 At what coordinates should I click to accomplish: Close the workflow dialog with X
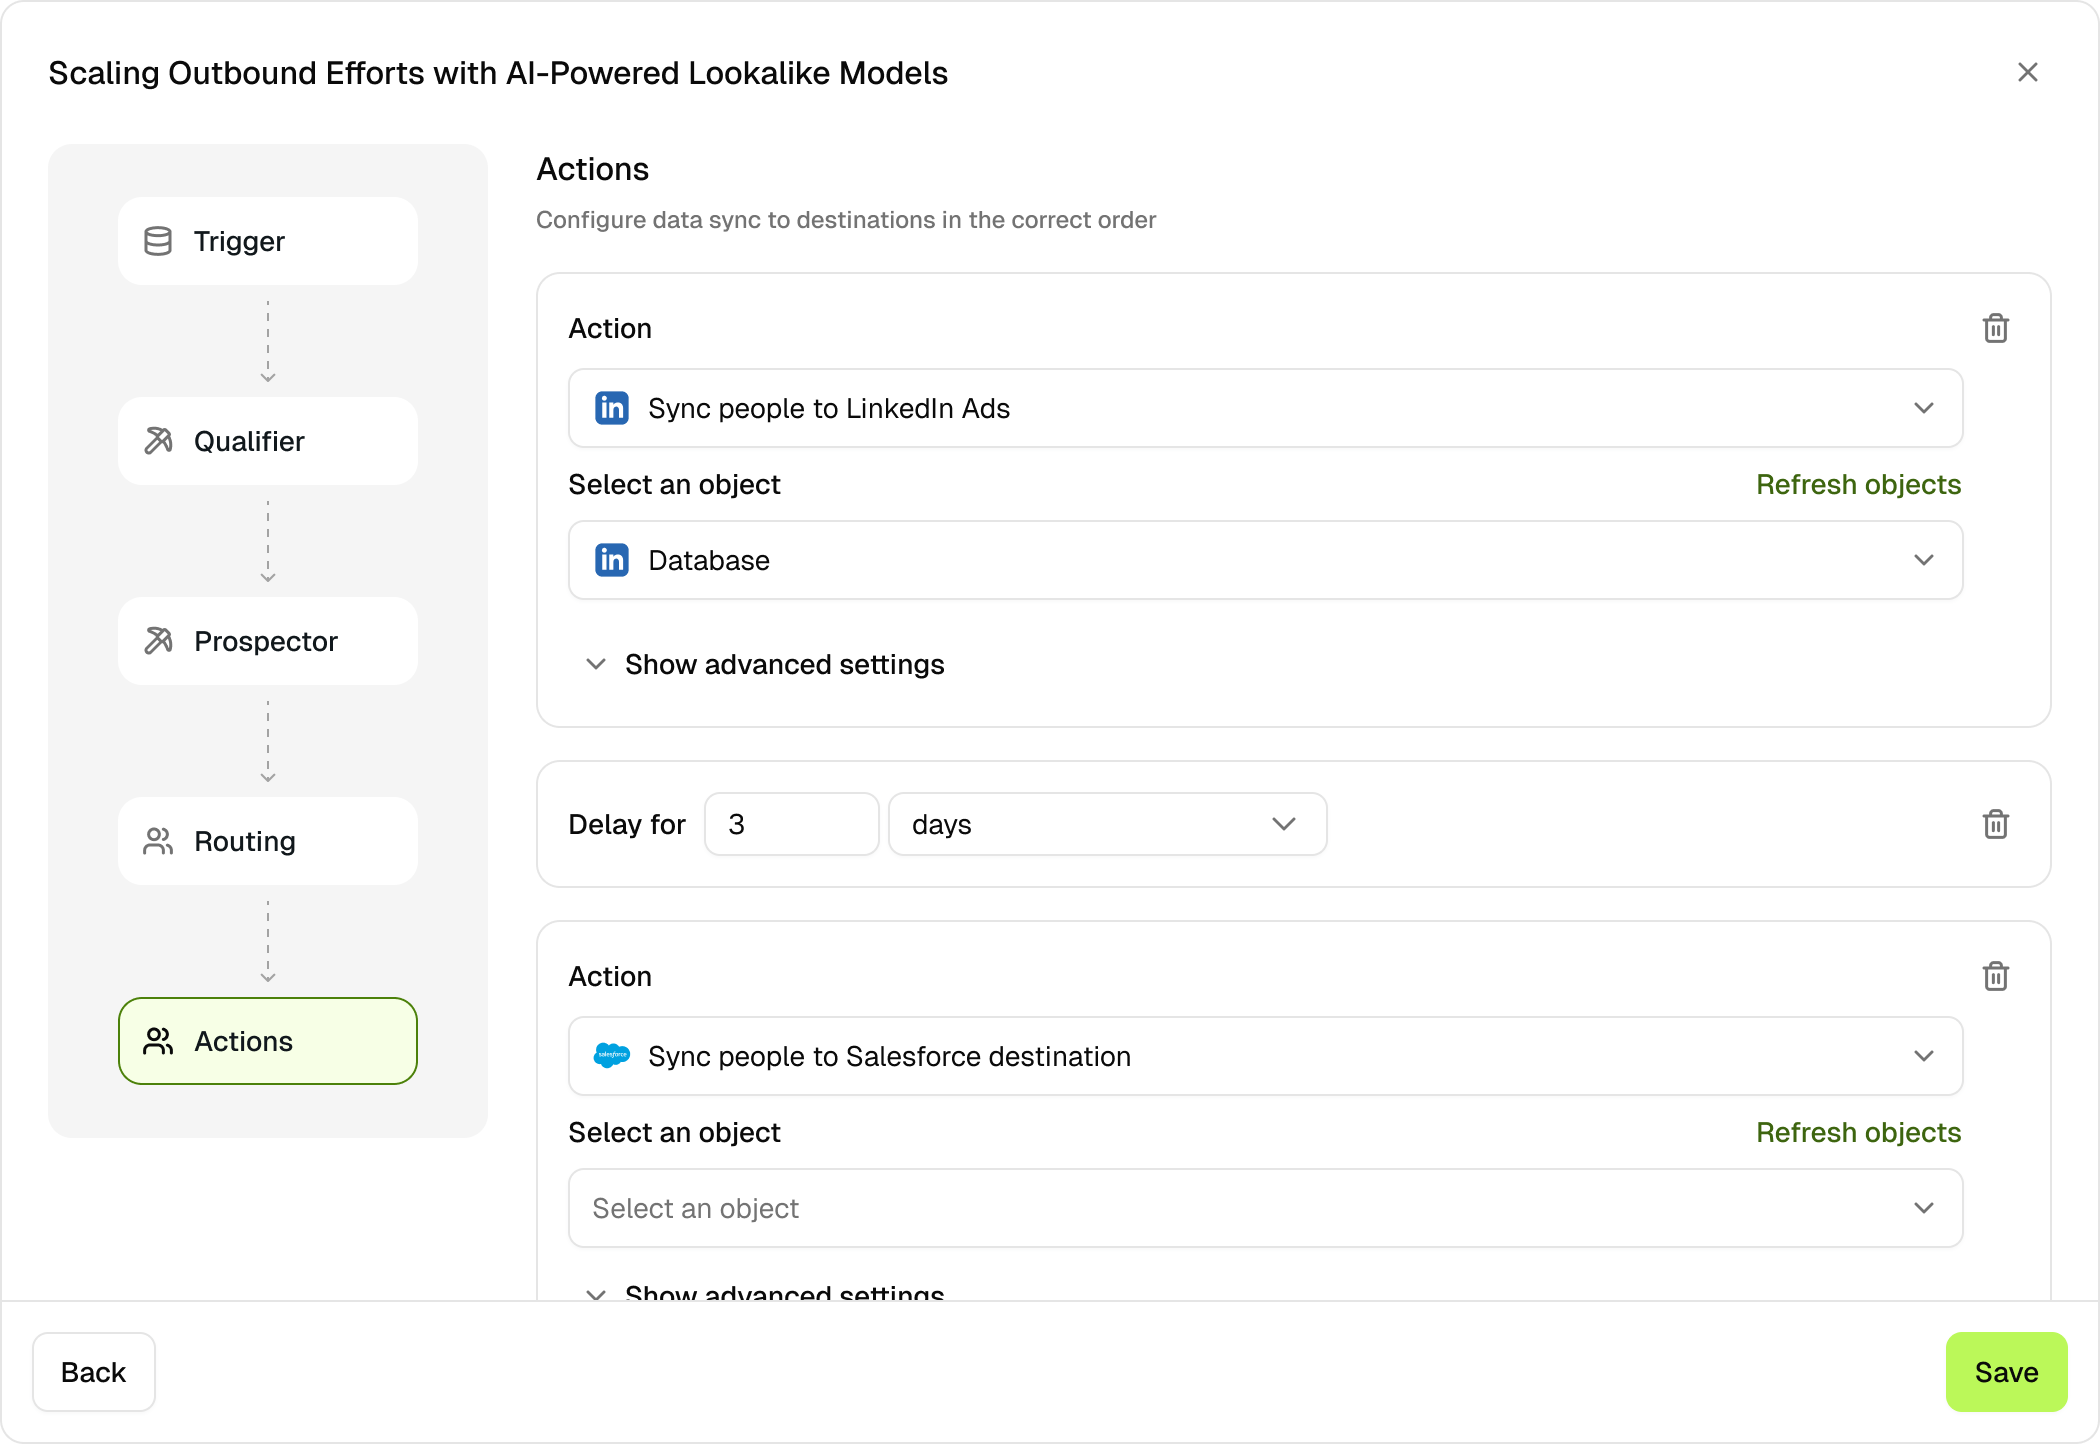(2027, 72)
